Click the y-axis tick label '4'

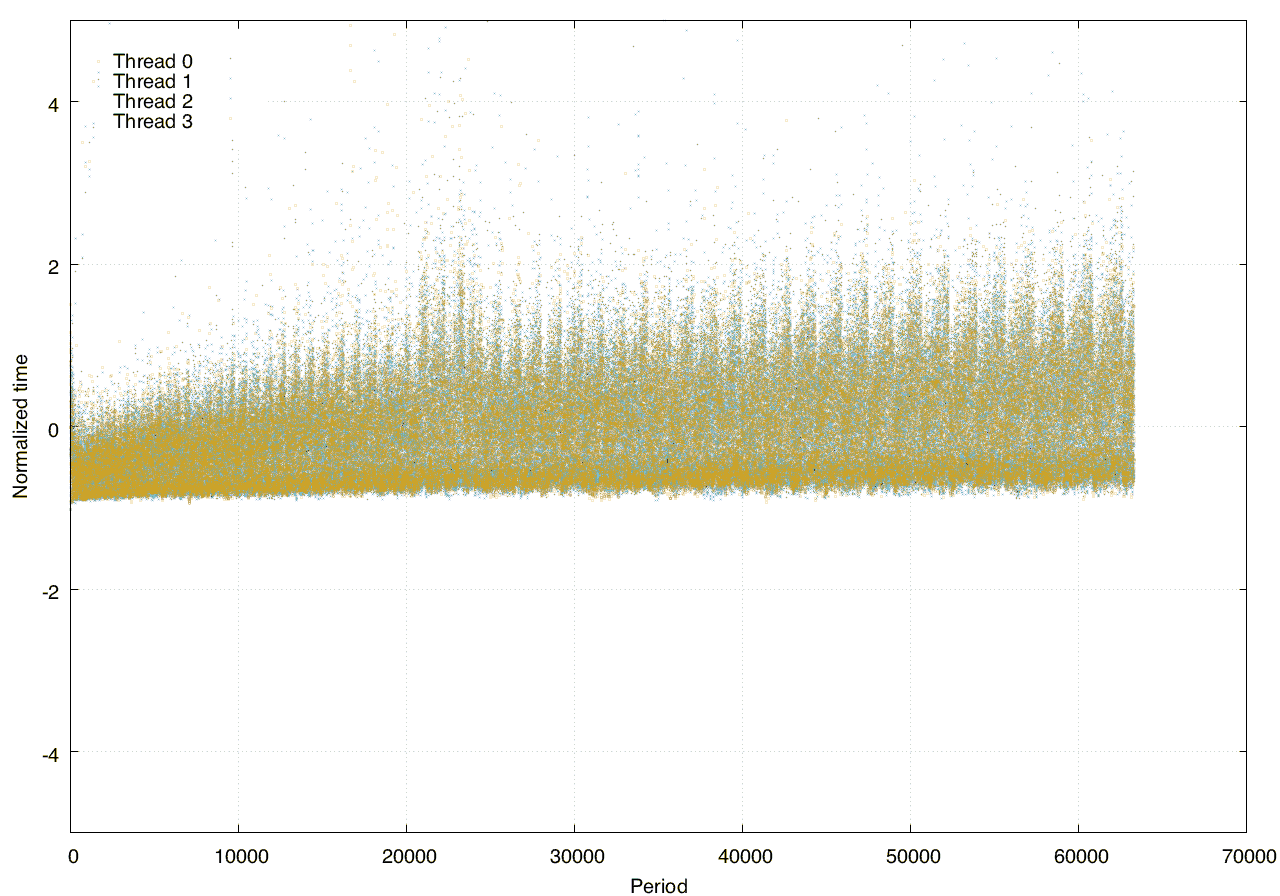coord(53,103)
